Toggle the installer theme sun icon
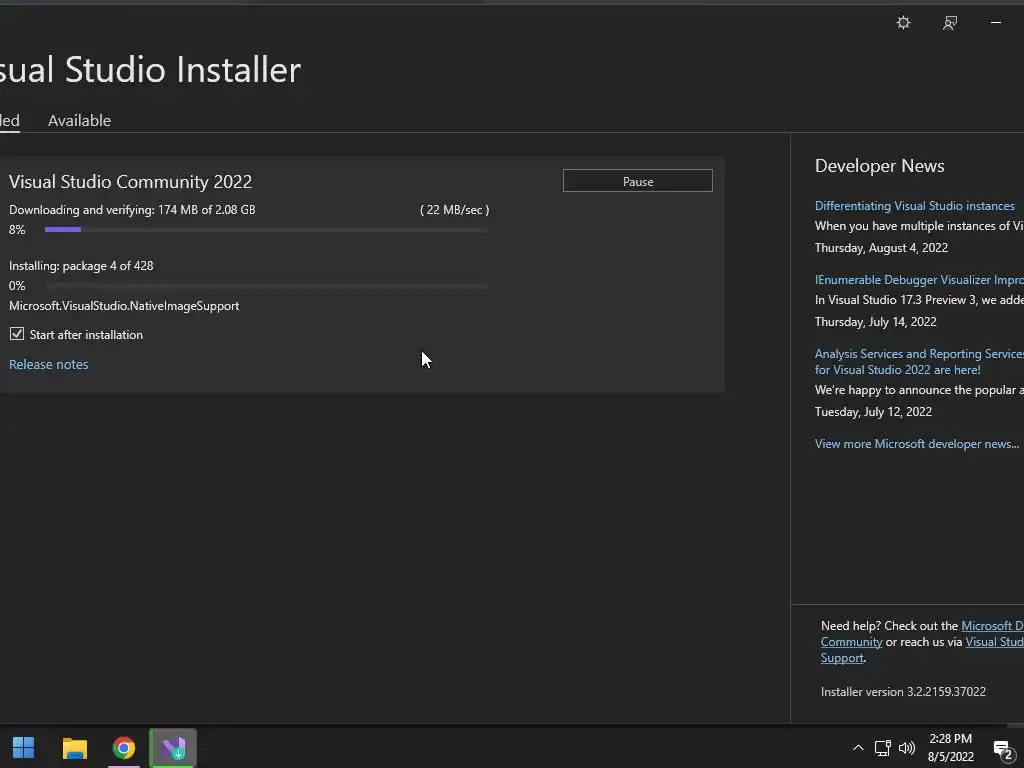Screen dimensions: 1024x768 [x=903, y=23]
